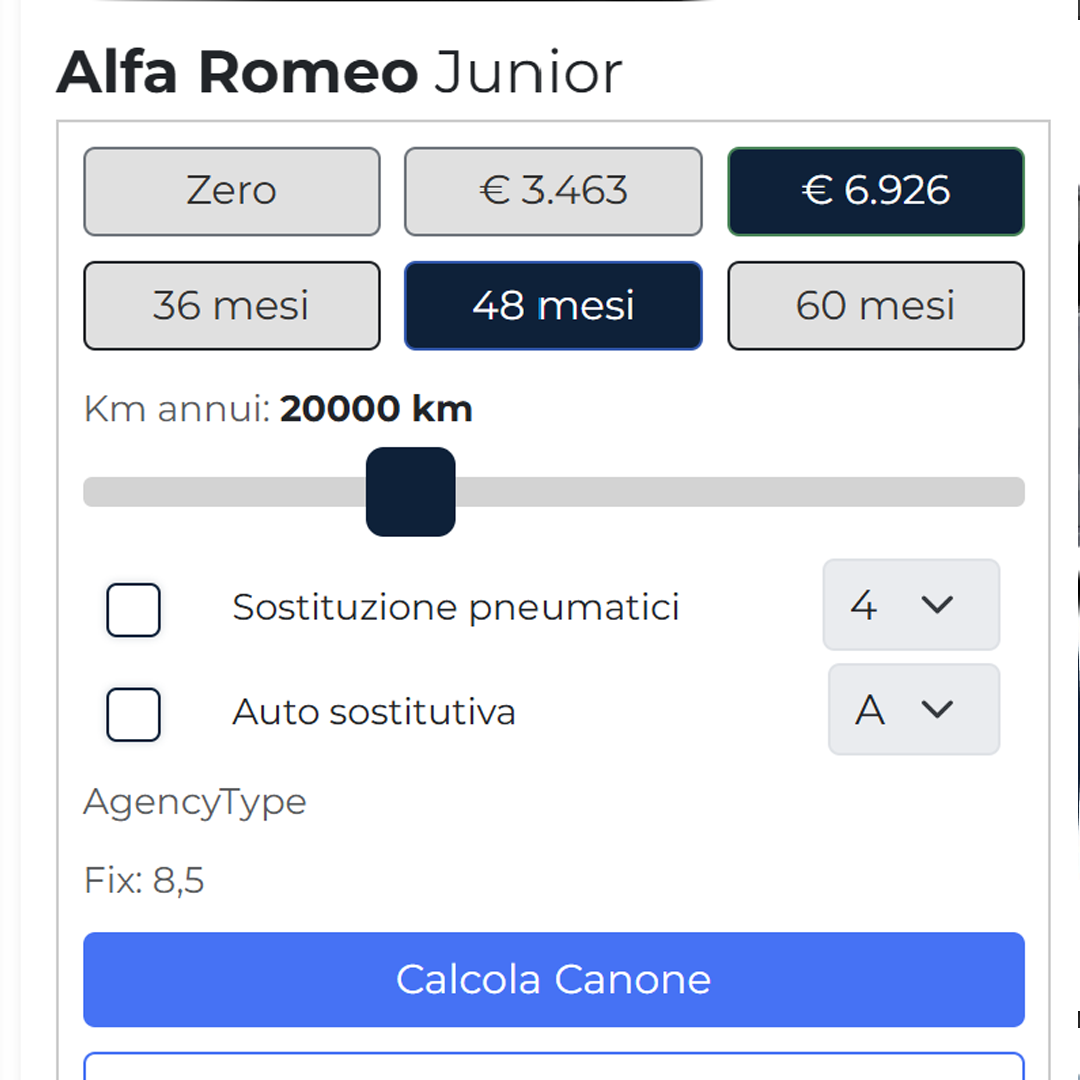Click the AgencyType text label
This screenshot has height=1080, width=1080.
(x=195, y=802)
